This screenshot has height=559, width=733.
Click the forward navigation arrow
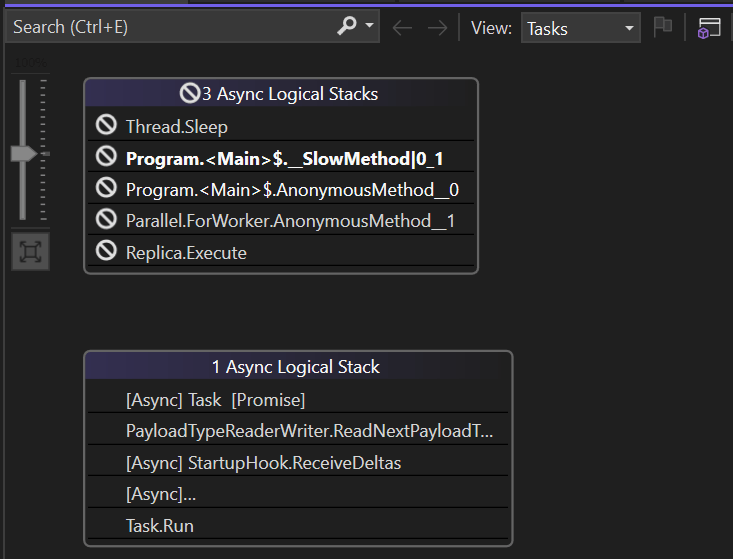[437, 28]
